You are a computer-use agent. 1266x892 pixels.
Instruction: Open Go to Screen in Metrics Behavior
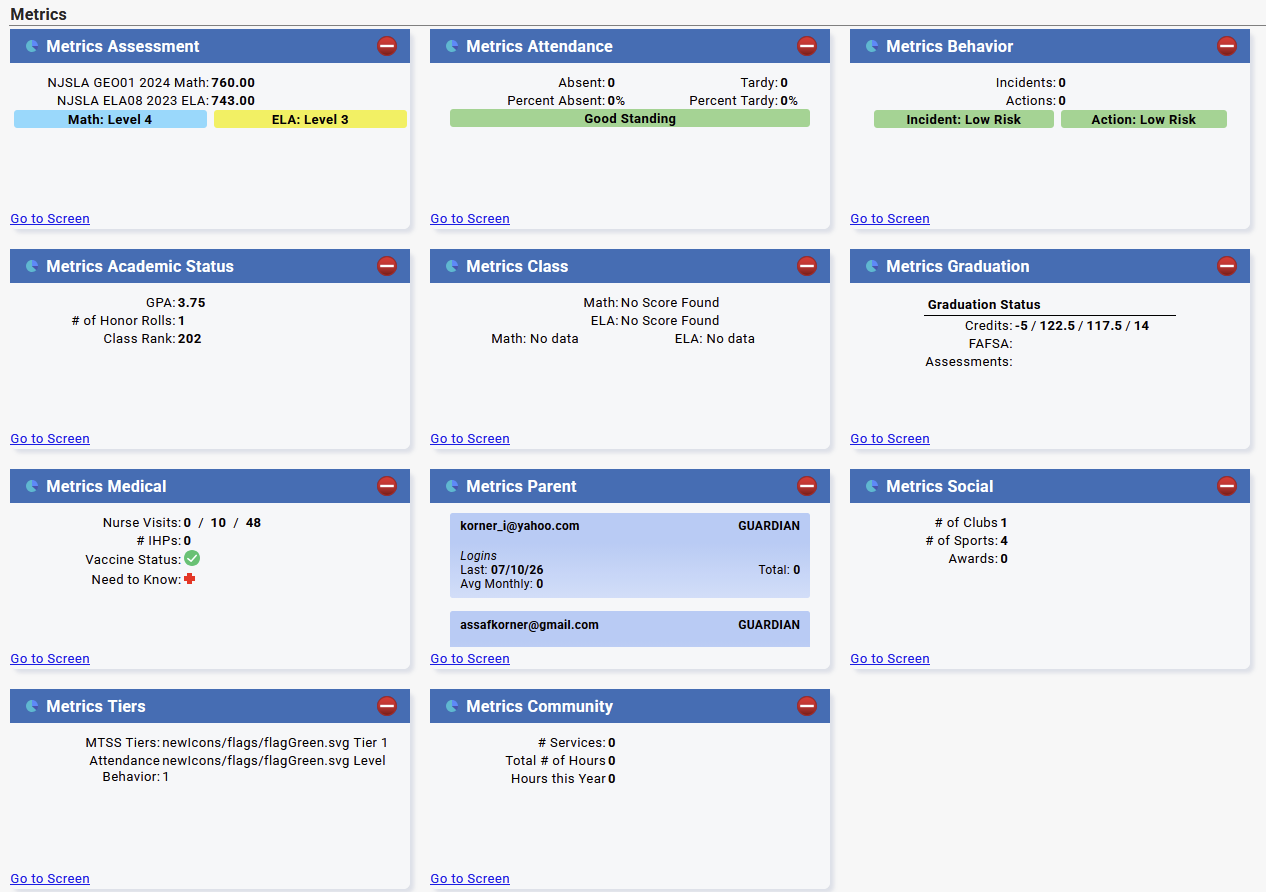pos(890,219)
